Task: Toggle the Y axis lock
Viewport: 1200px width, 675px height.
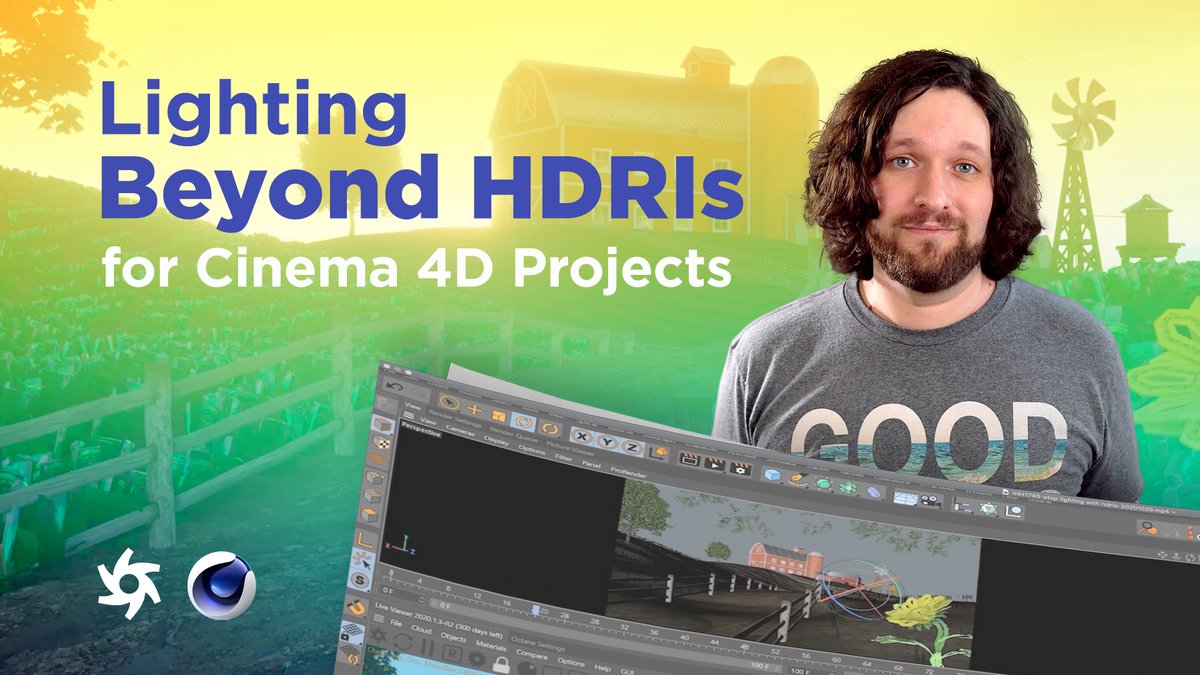Action: 607,442
